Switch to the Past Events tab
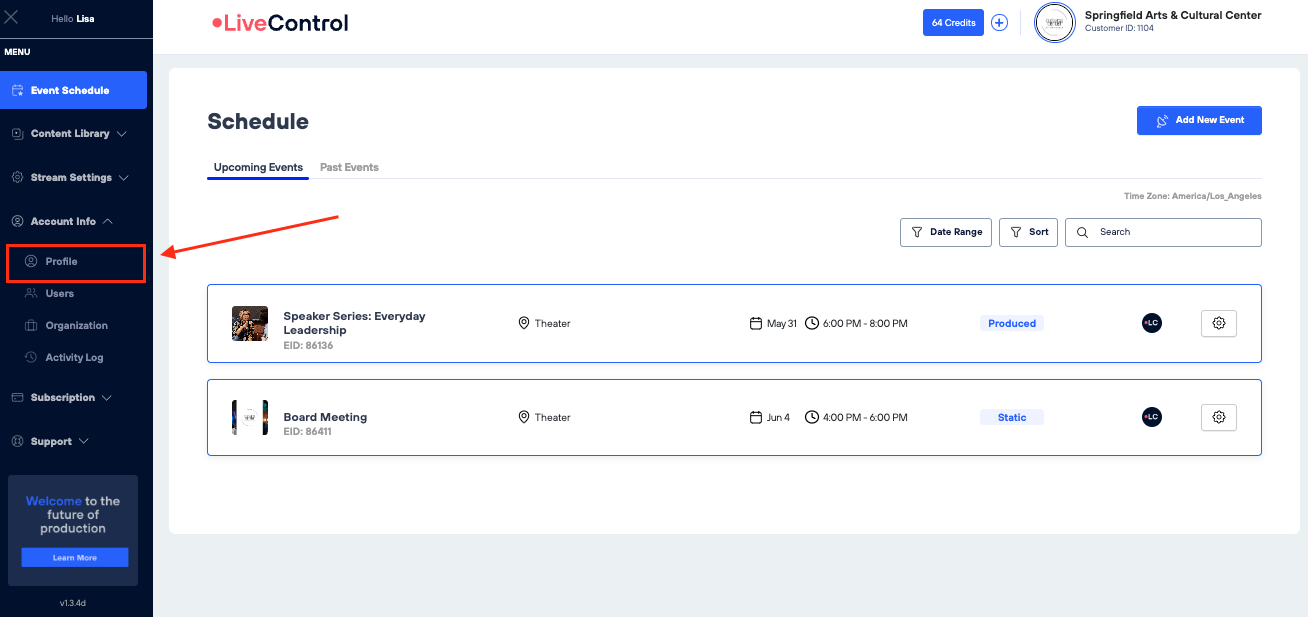The width and height of the screenshot is (1308, 617). (x=349, y=167)
